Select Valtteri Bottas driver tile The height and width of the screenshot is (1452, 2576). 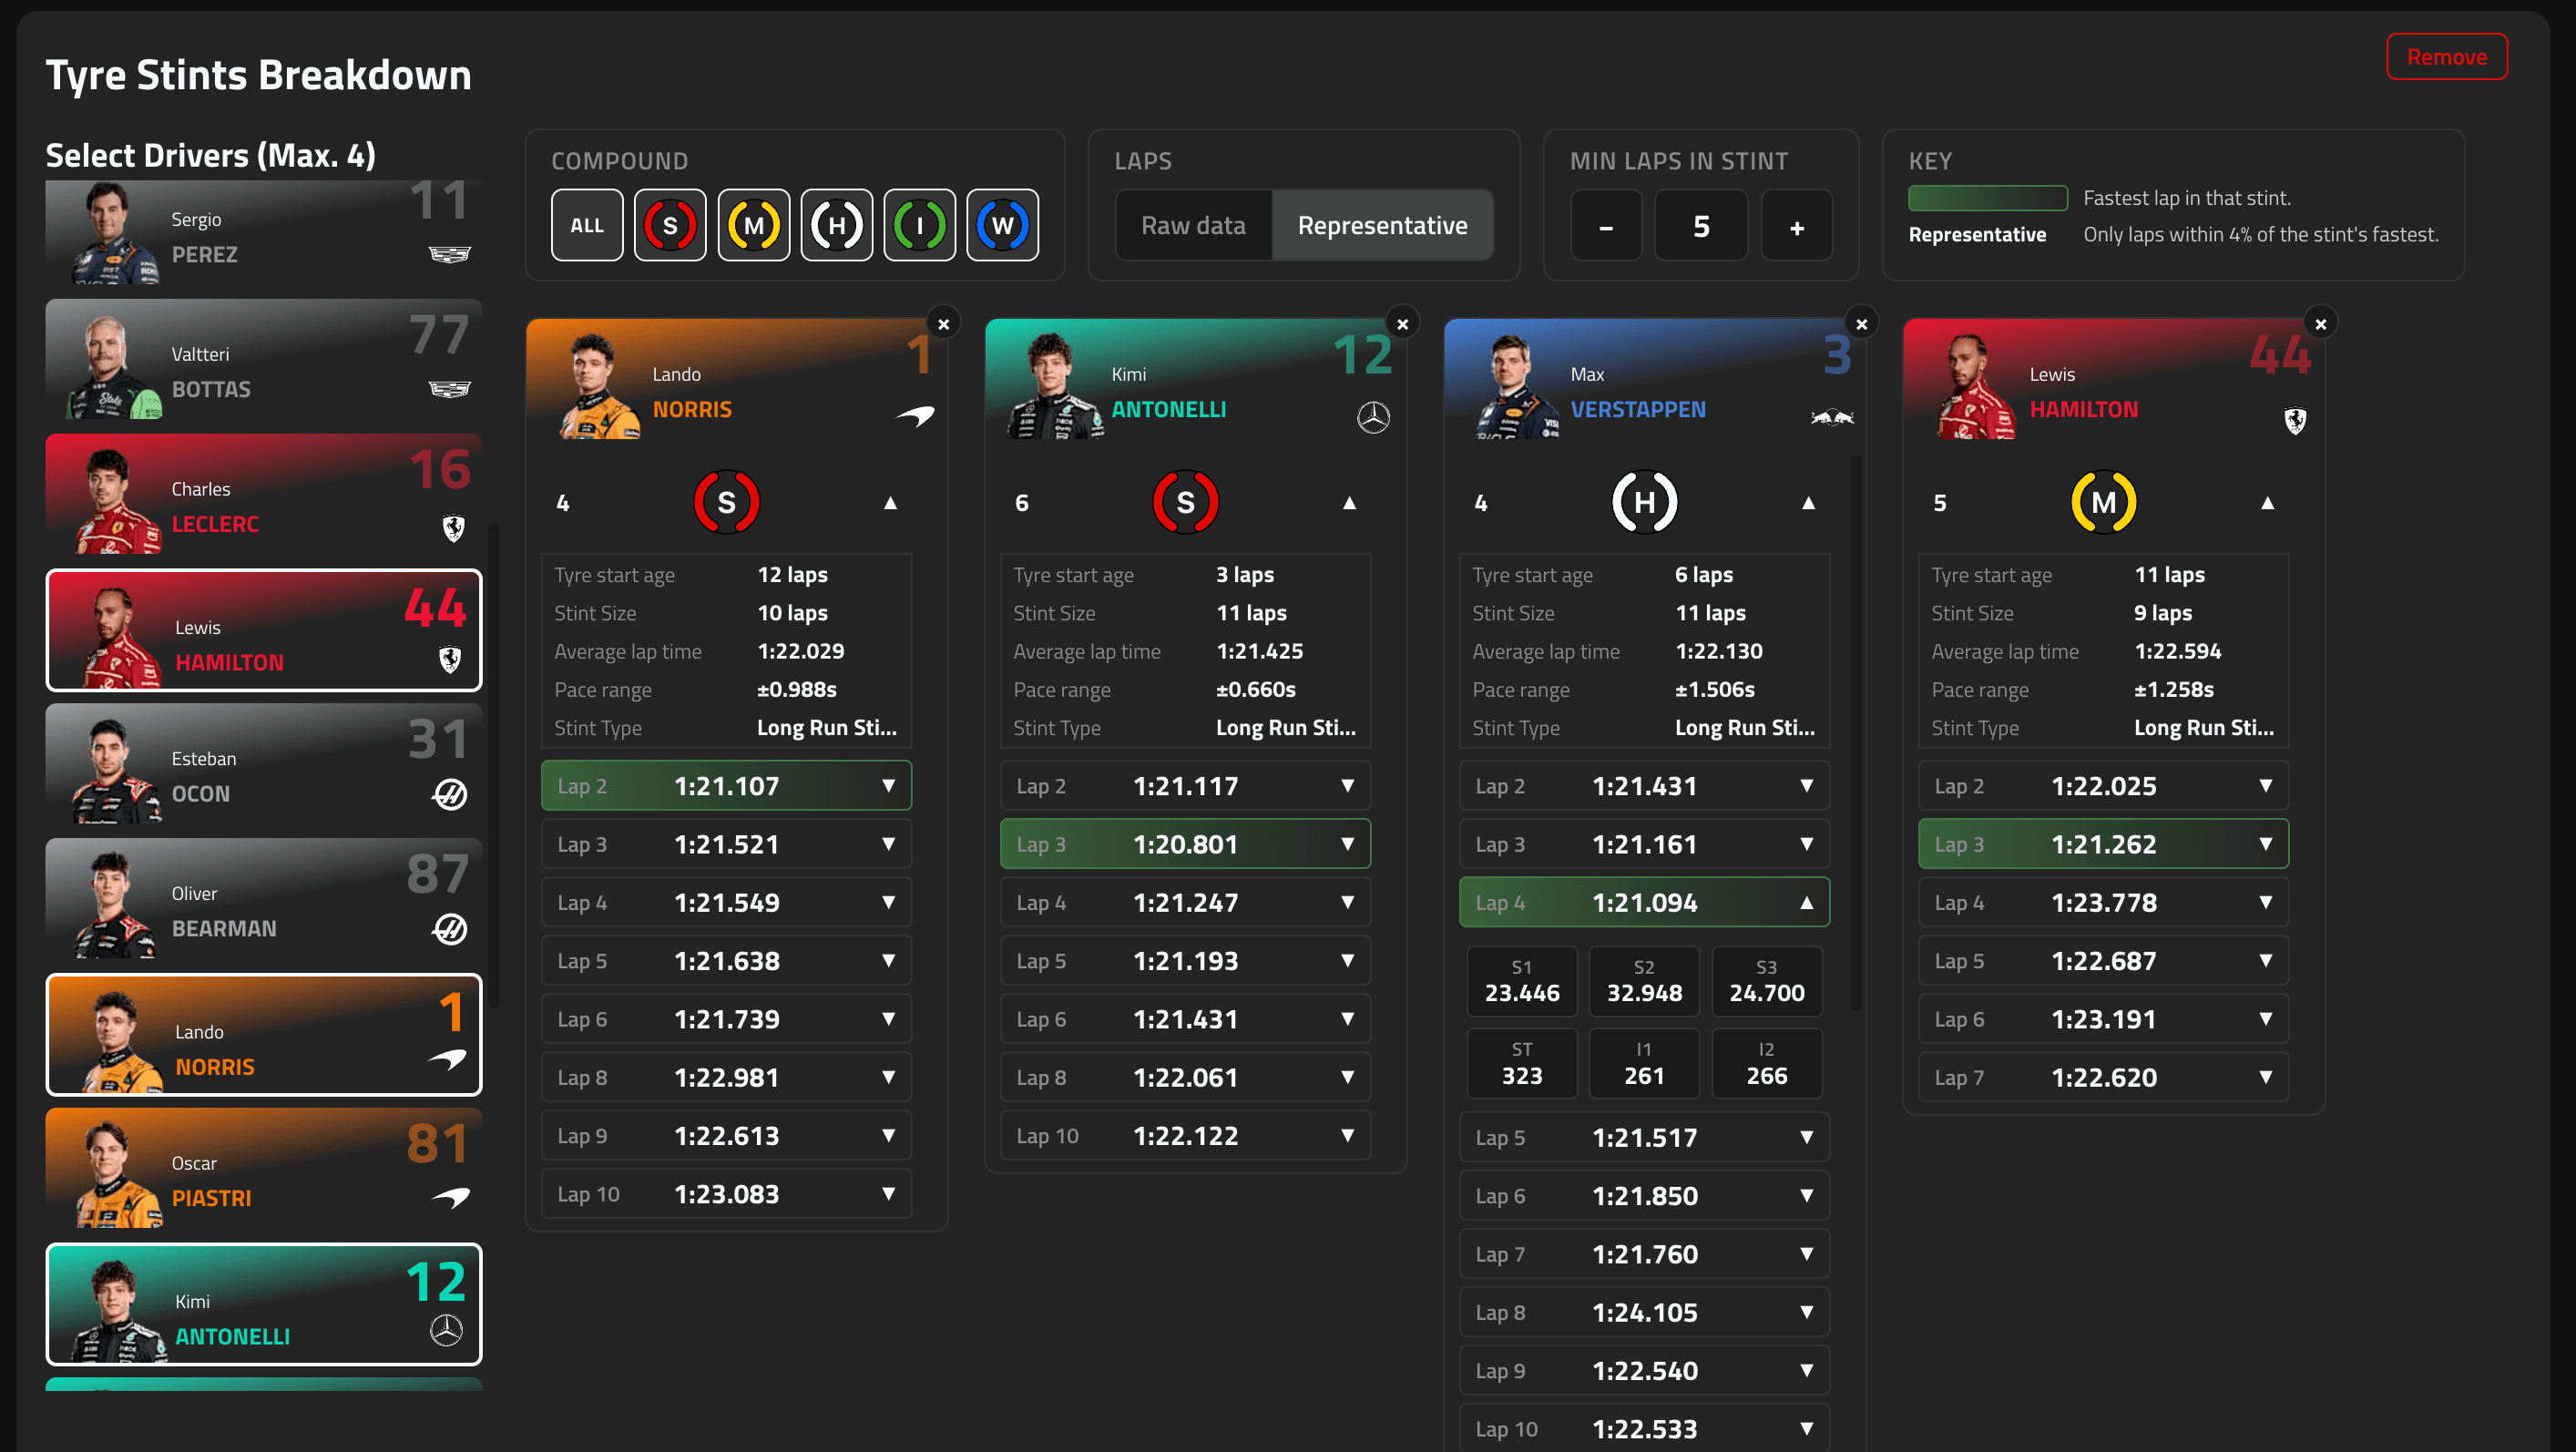point(264,359)
